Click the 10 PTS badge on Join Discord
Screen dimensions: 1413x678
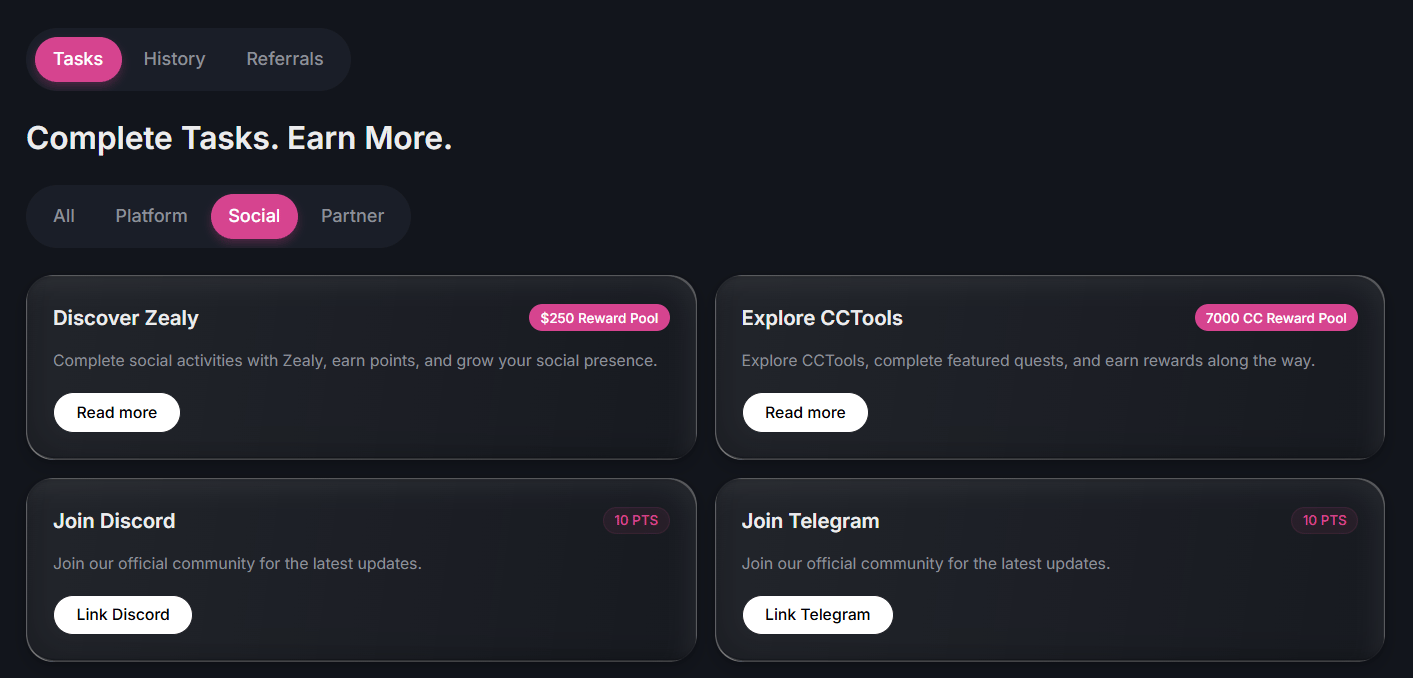636,520
